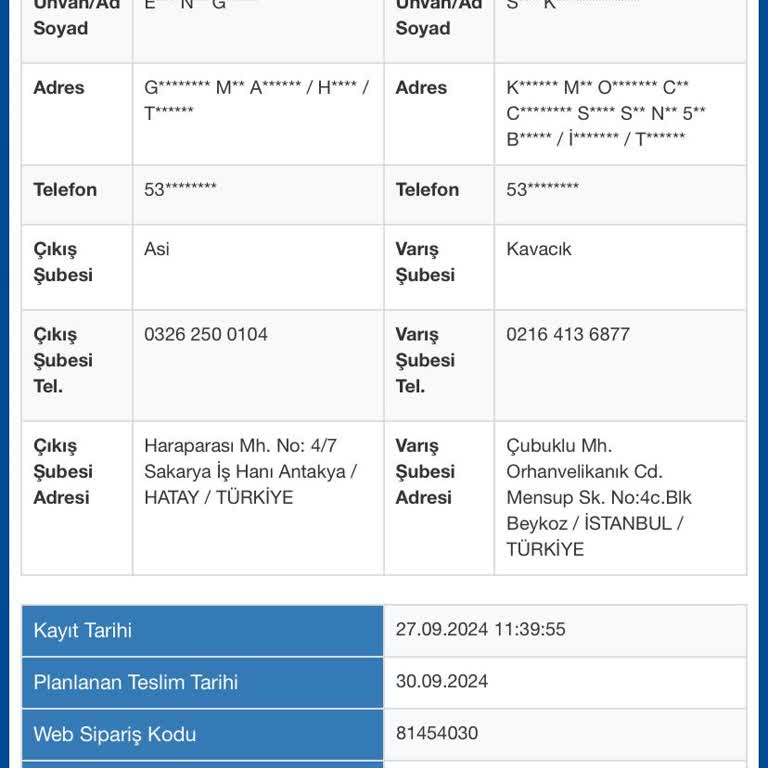The width and height of the screenshot is (768, 768).
Task: Click the Varış Şubesi Tel. label
Action: point(425,360)
